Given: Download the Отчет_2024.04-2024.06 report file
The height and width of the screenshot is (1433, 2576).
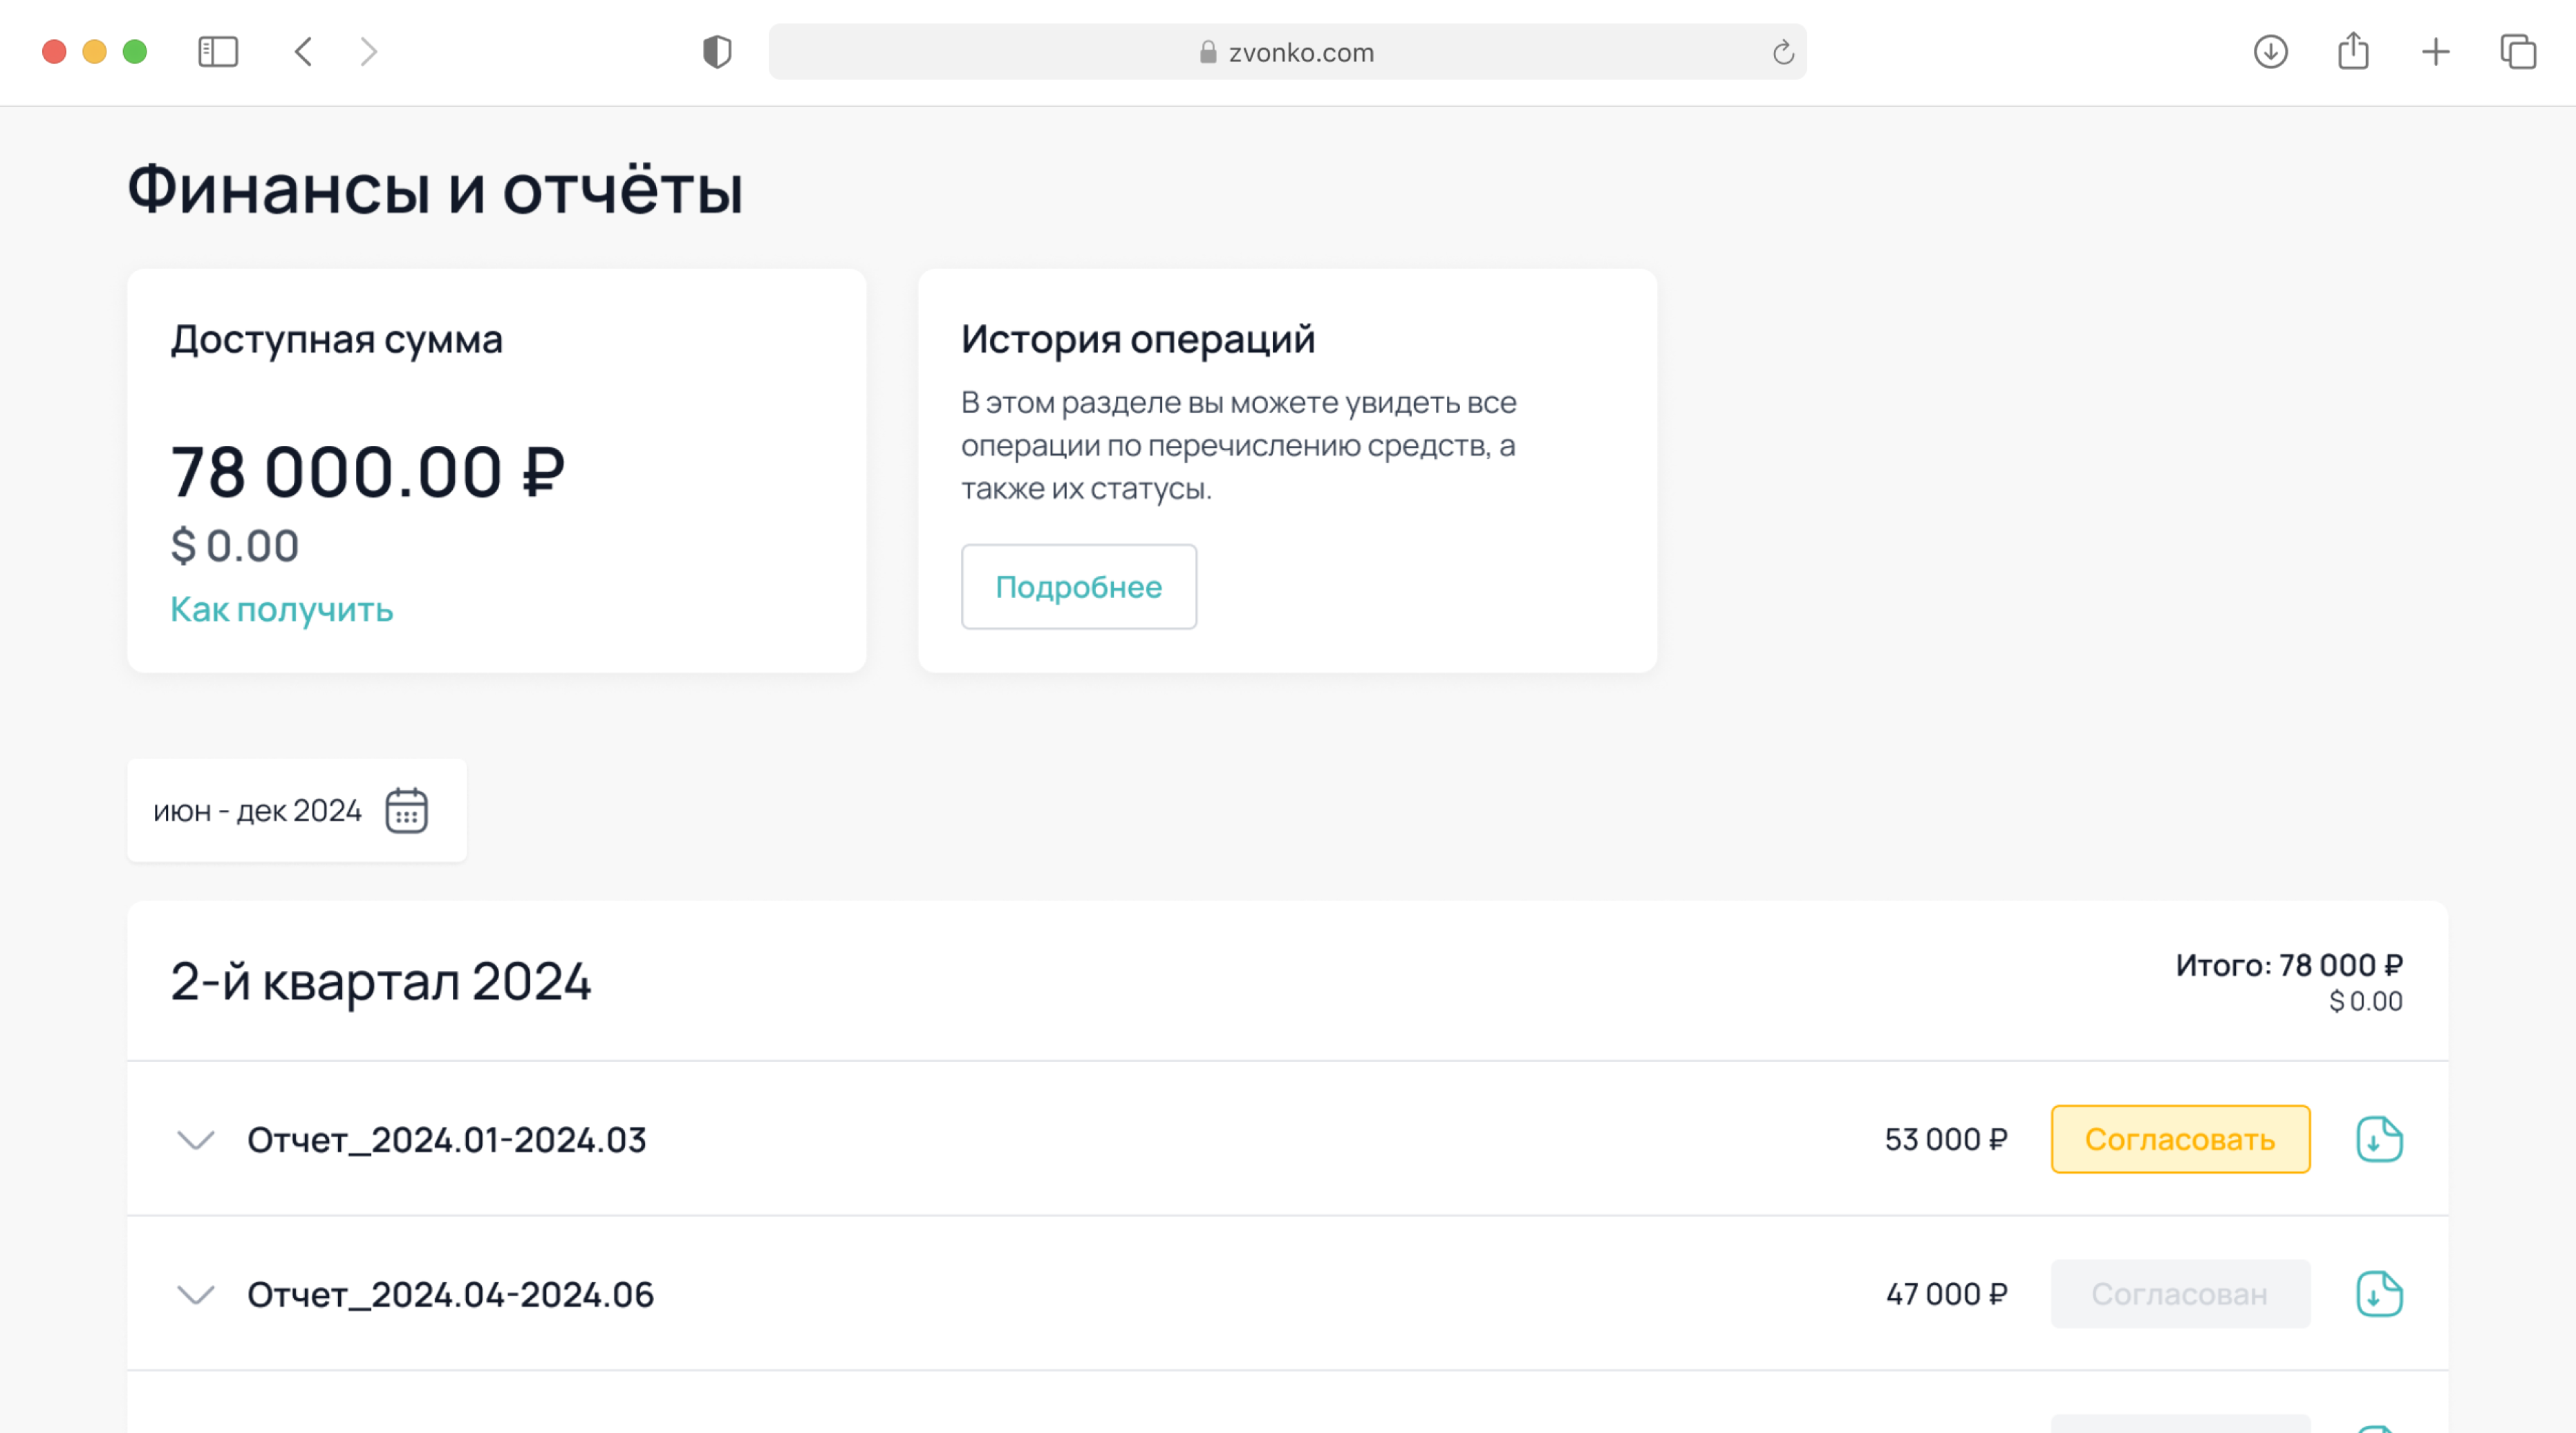Looking at the screenshot, I should [x=2379, y=1294].
